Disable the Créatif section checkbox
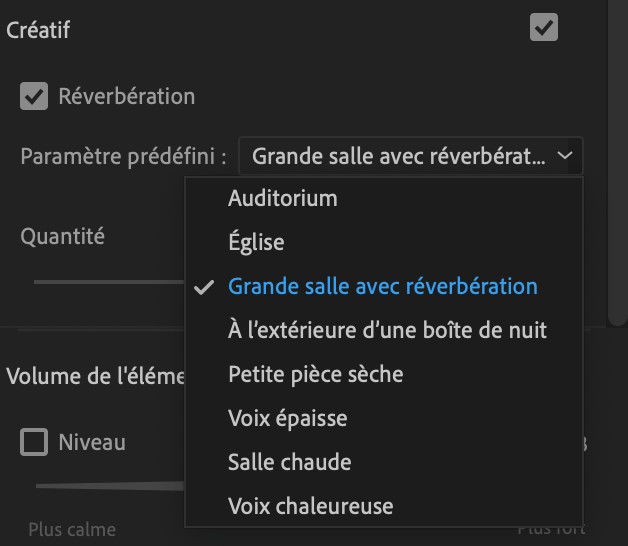This screenshot has width=628, height=546. point(543,27)
